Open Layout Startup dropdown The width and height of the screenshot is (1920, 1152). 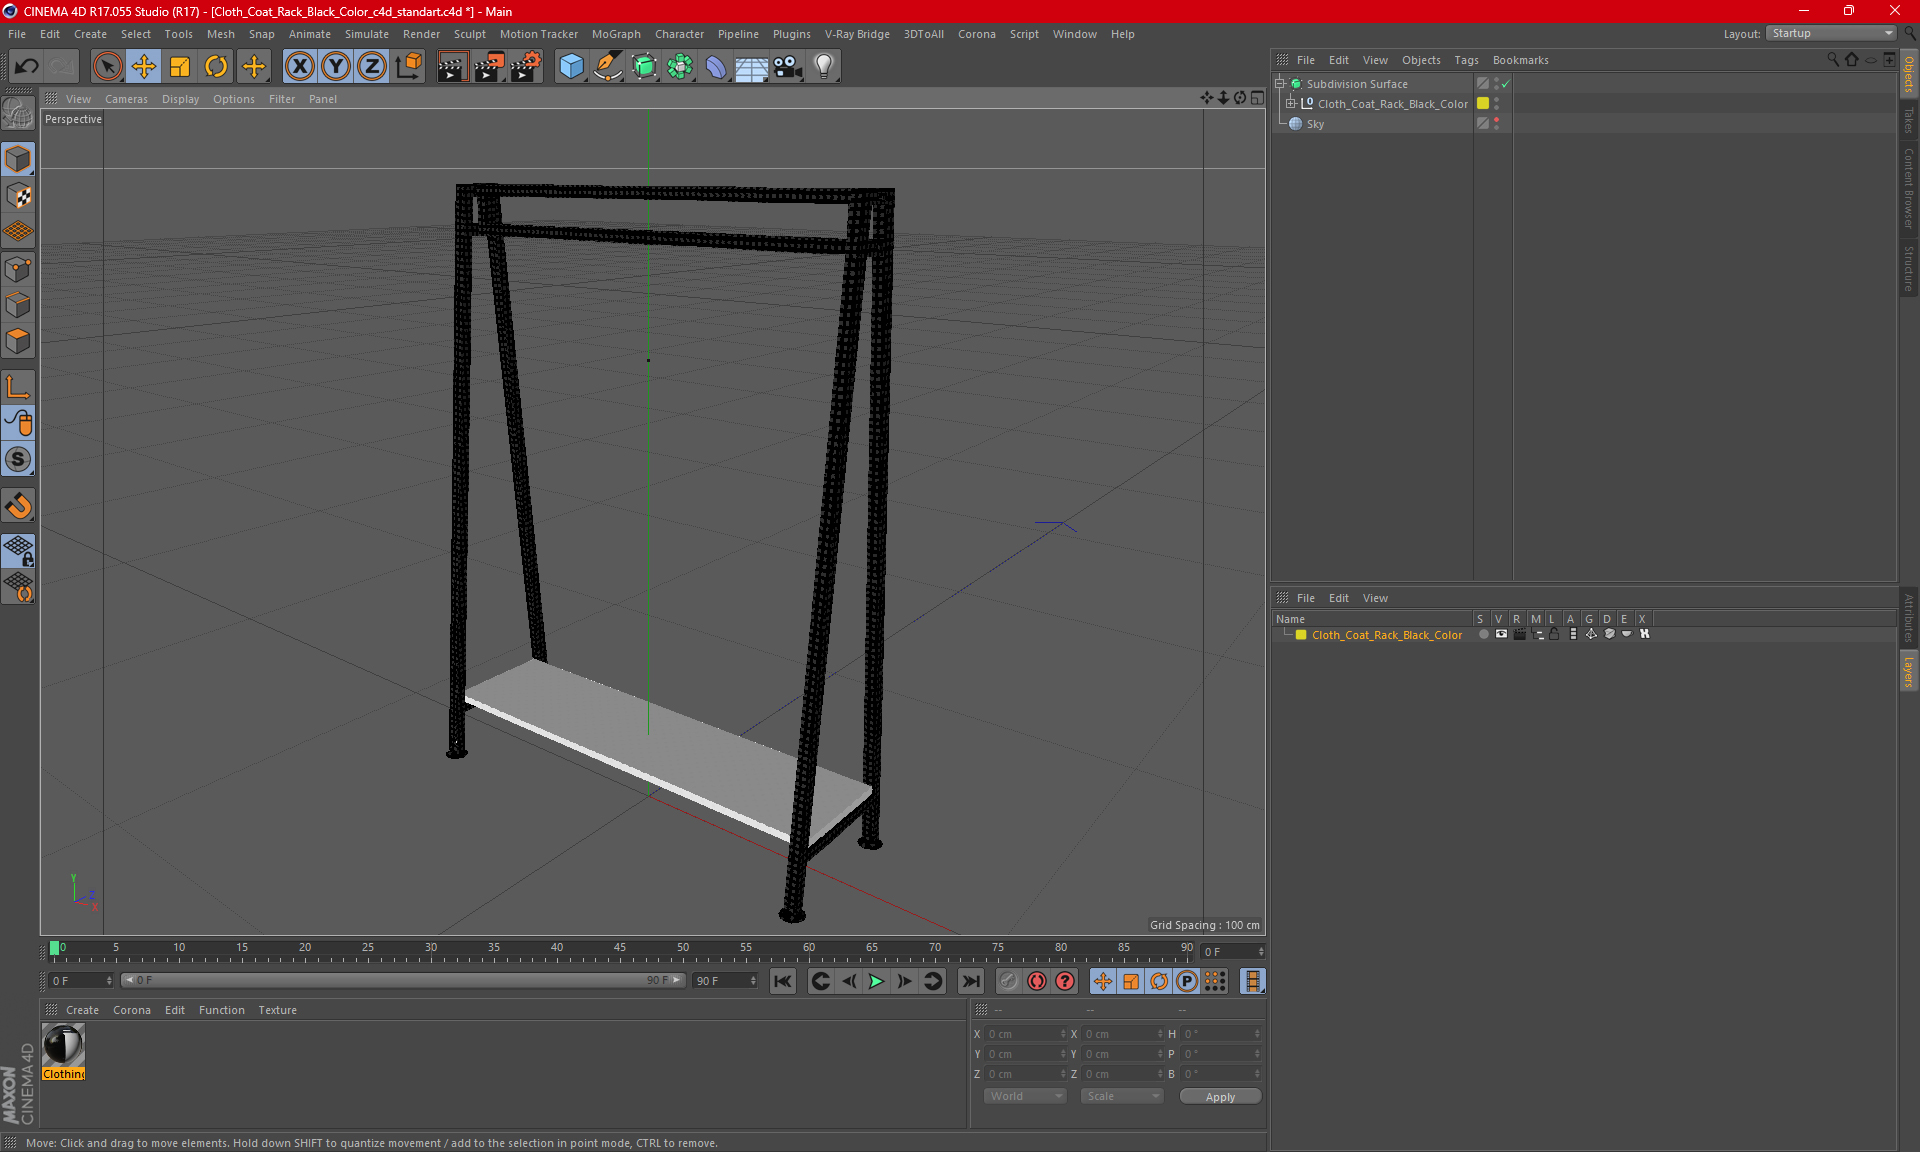click(1831, 33)
